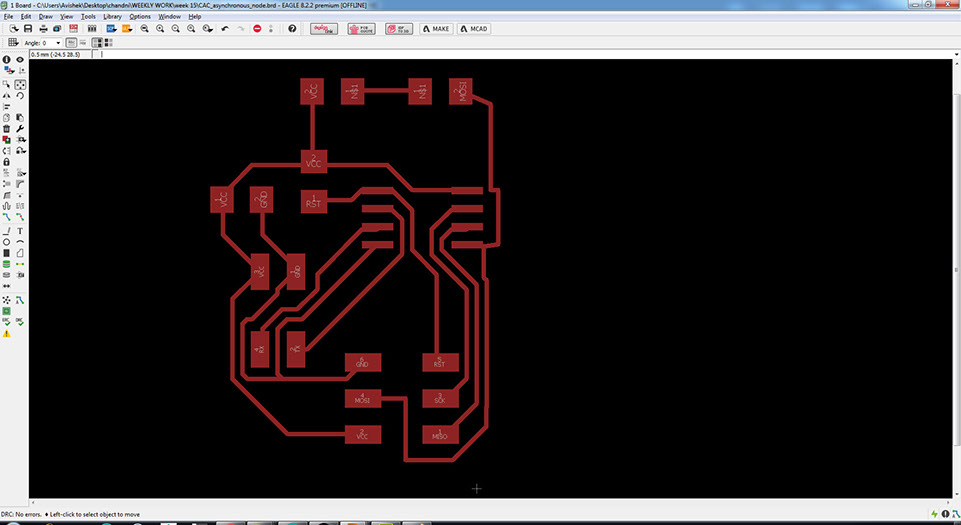Select the Change wrench tool

20,129
